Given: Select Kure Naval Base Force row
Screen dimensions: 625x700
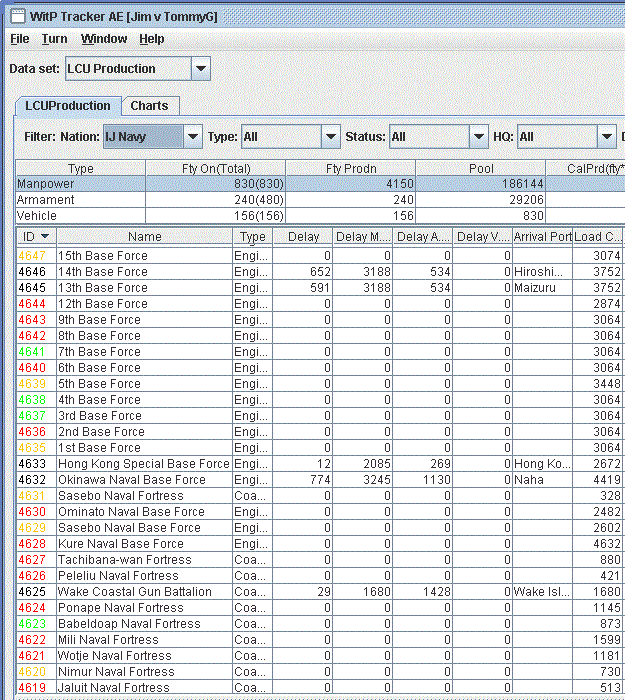Looking at the screenshot, I should tap(321, 544).
